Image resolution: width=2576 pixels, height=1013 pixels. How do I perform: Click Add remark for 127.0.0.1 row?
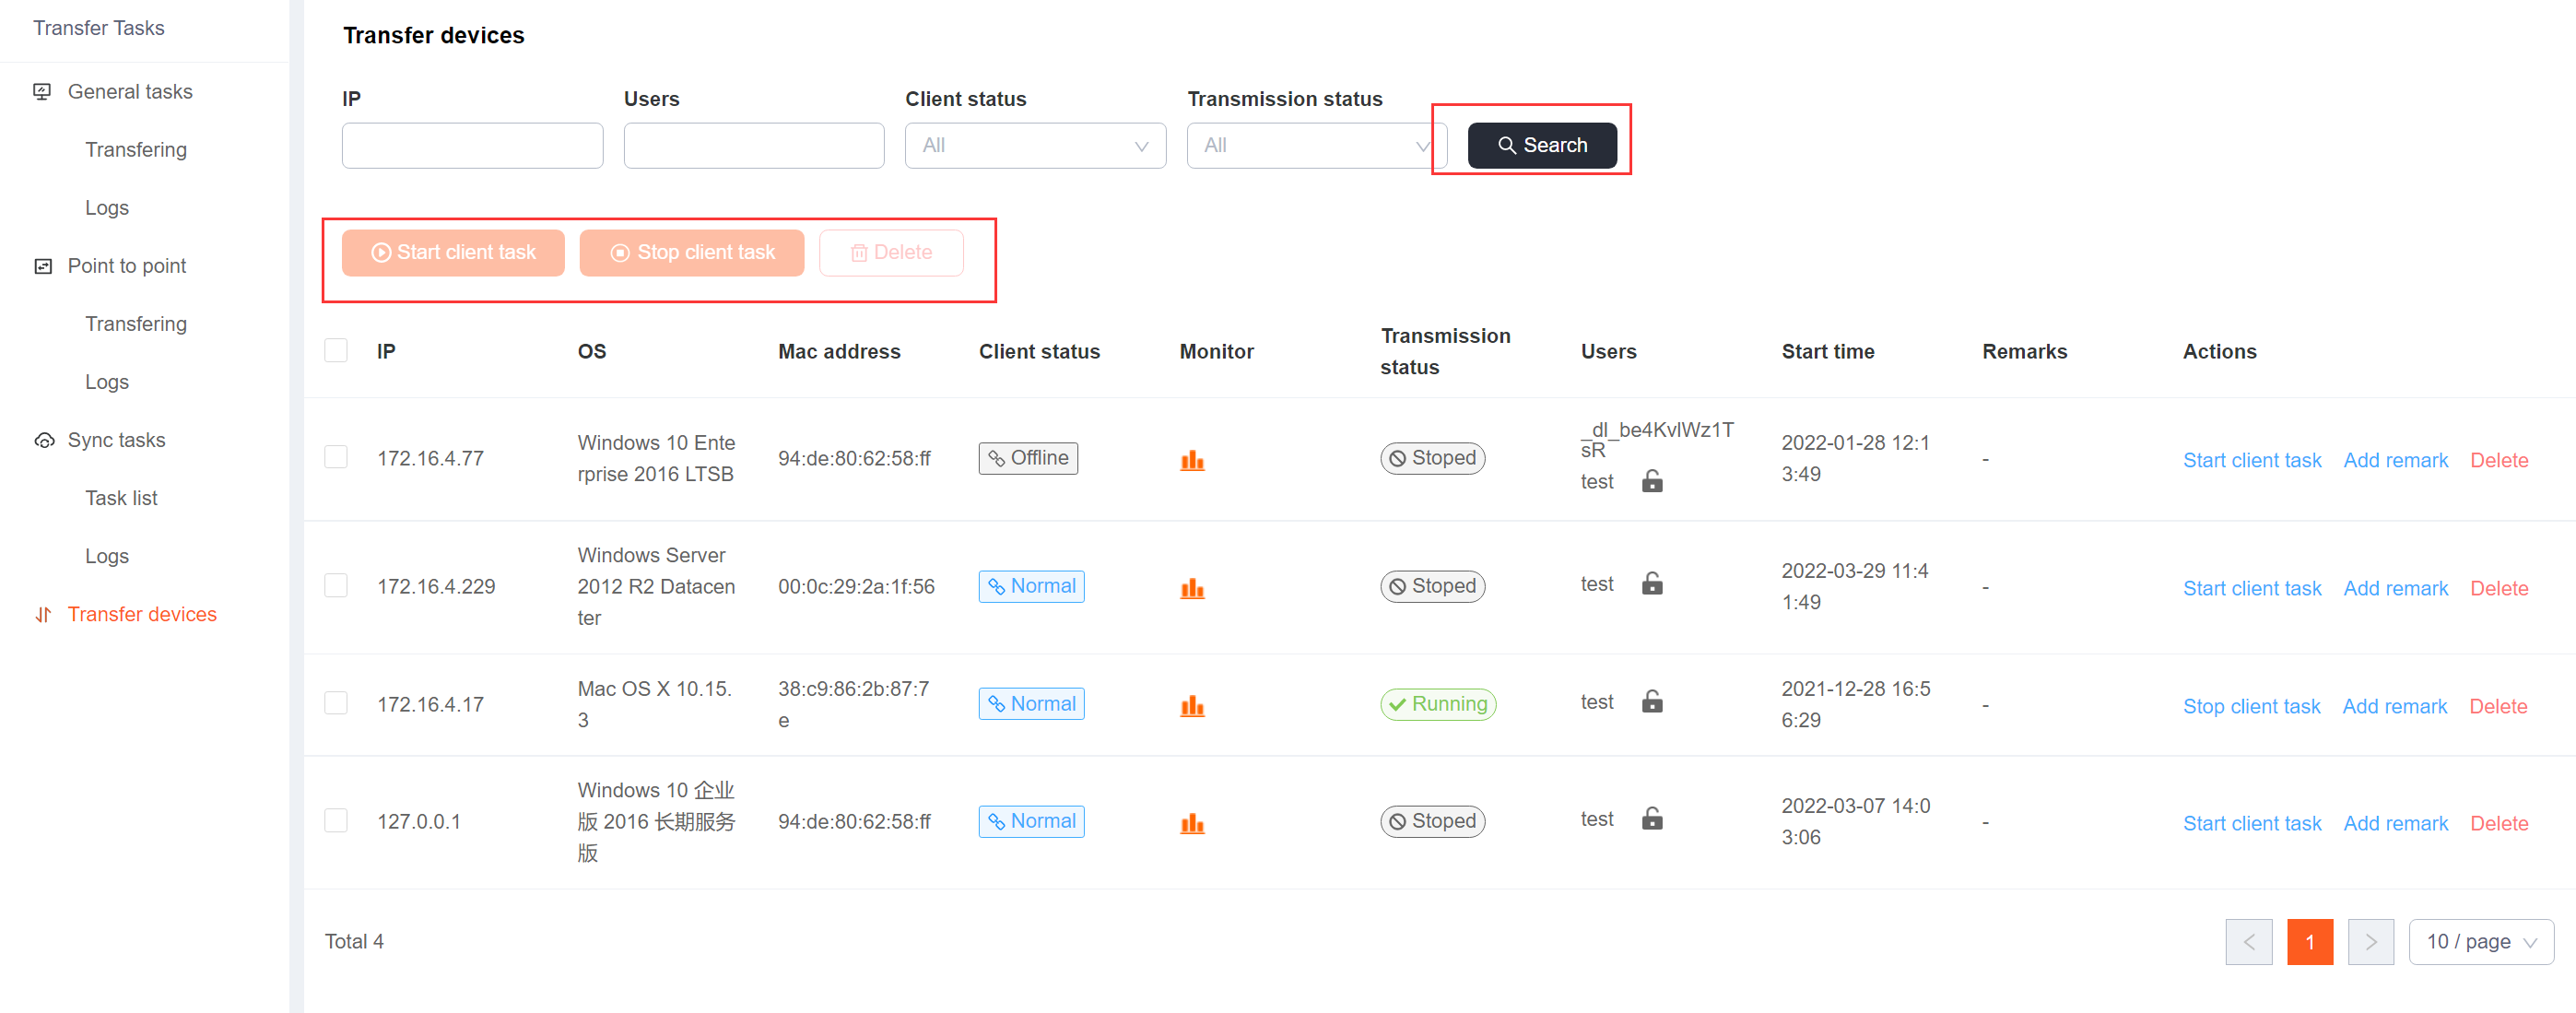click(x=2395, y=824)
